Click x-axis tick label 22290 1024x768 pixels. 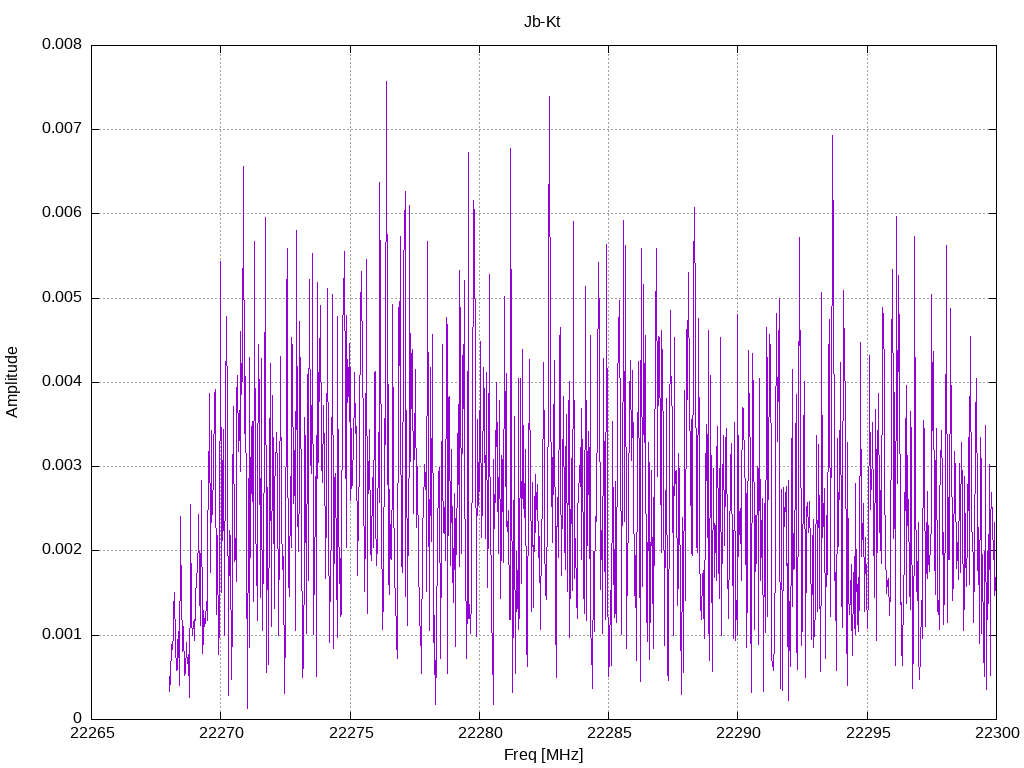tap(738, 733)
